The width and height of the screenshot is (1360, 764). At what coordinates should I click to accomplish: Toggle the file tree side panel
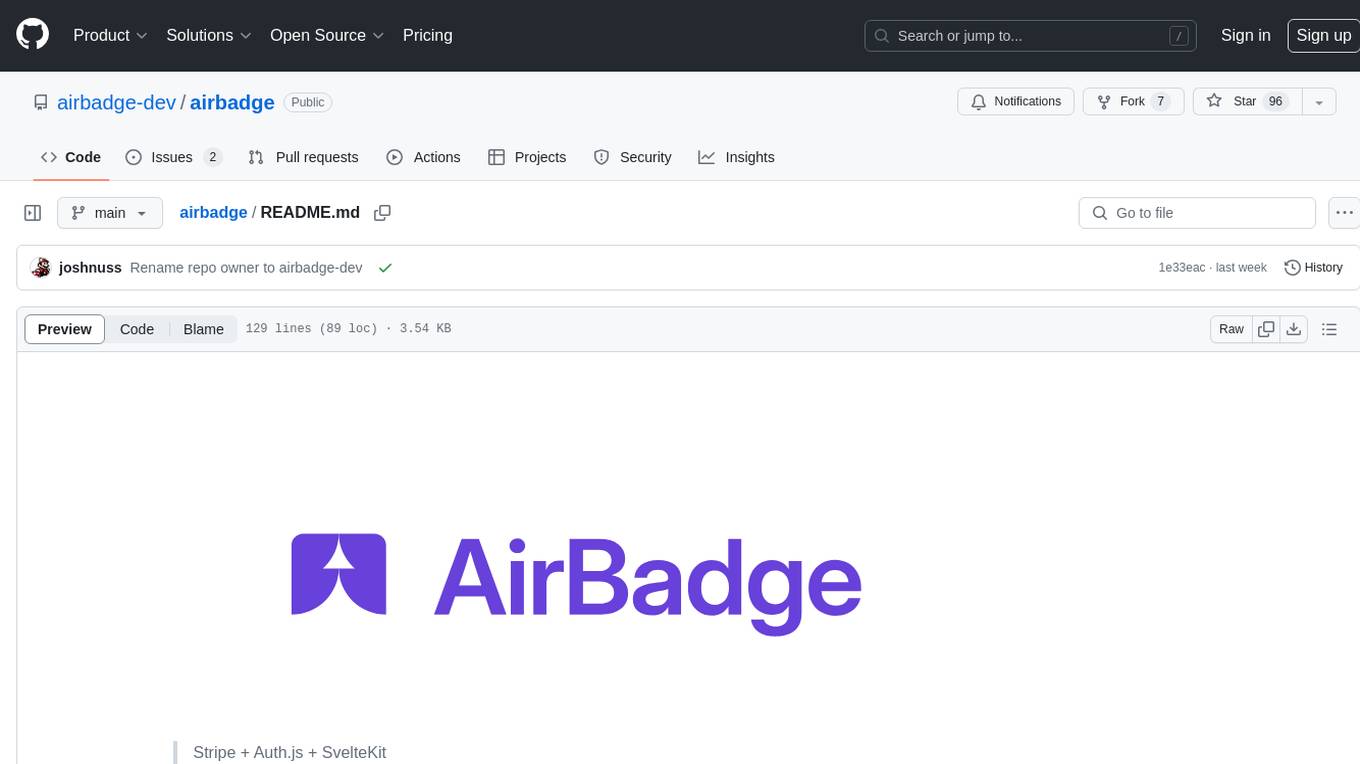(32, 213)
